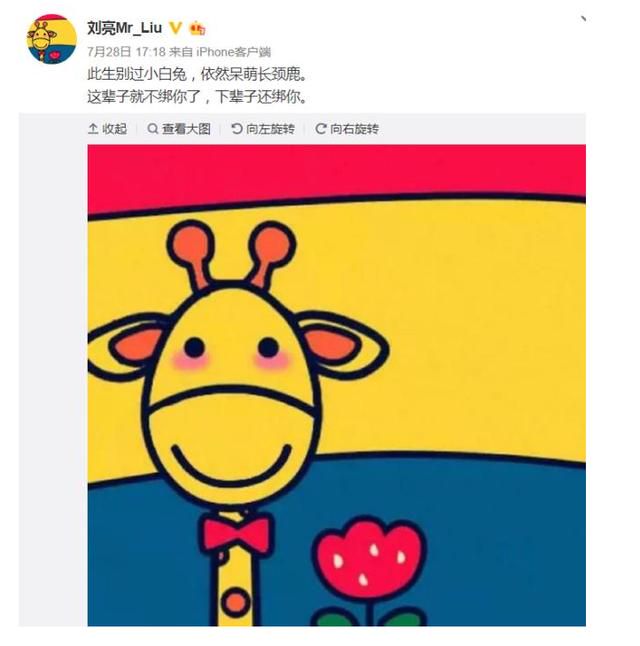The height and width of the screenshot is (646, 640).
Task: Click the orange membership badge icon
Action: click(197, 28)
